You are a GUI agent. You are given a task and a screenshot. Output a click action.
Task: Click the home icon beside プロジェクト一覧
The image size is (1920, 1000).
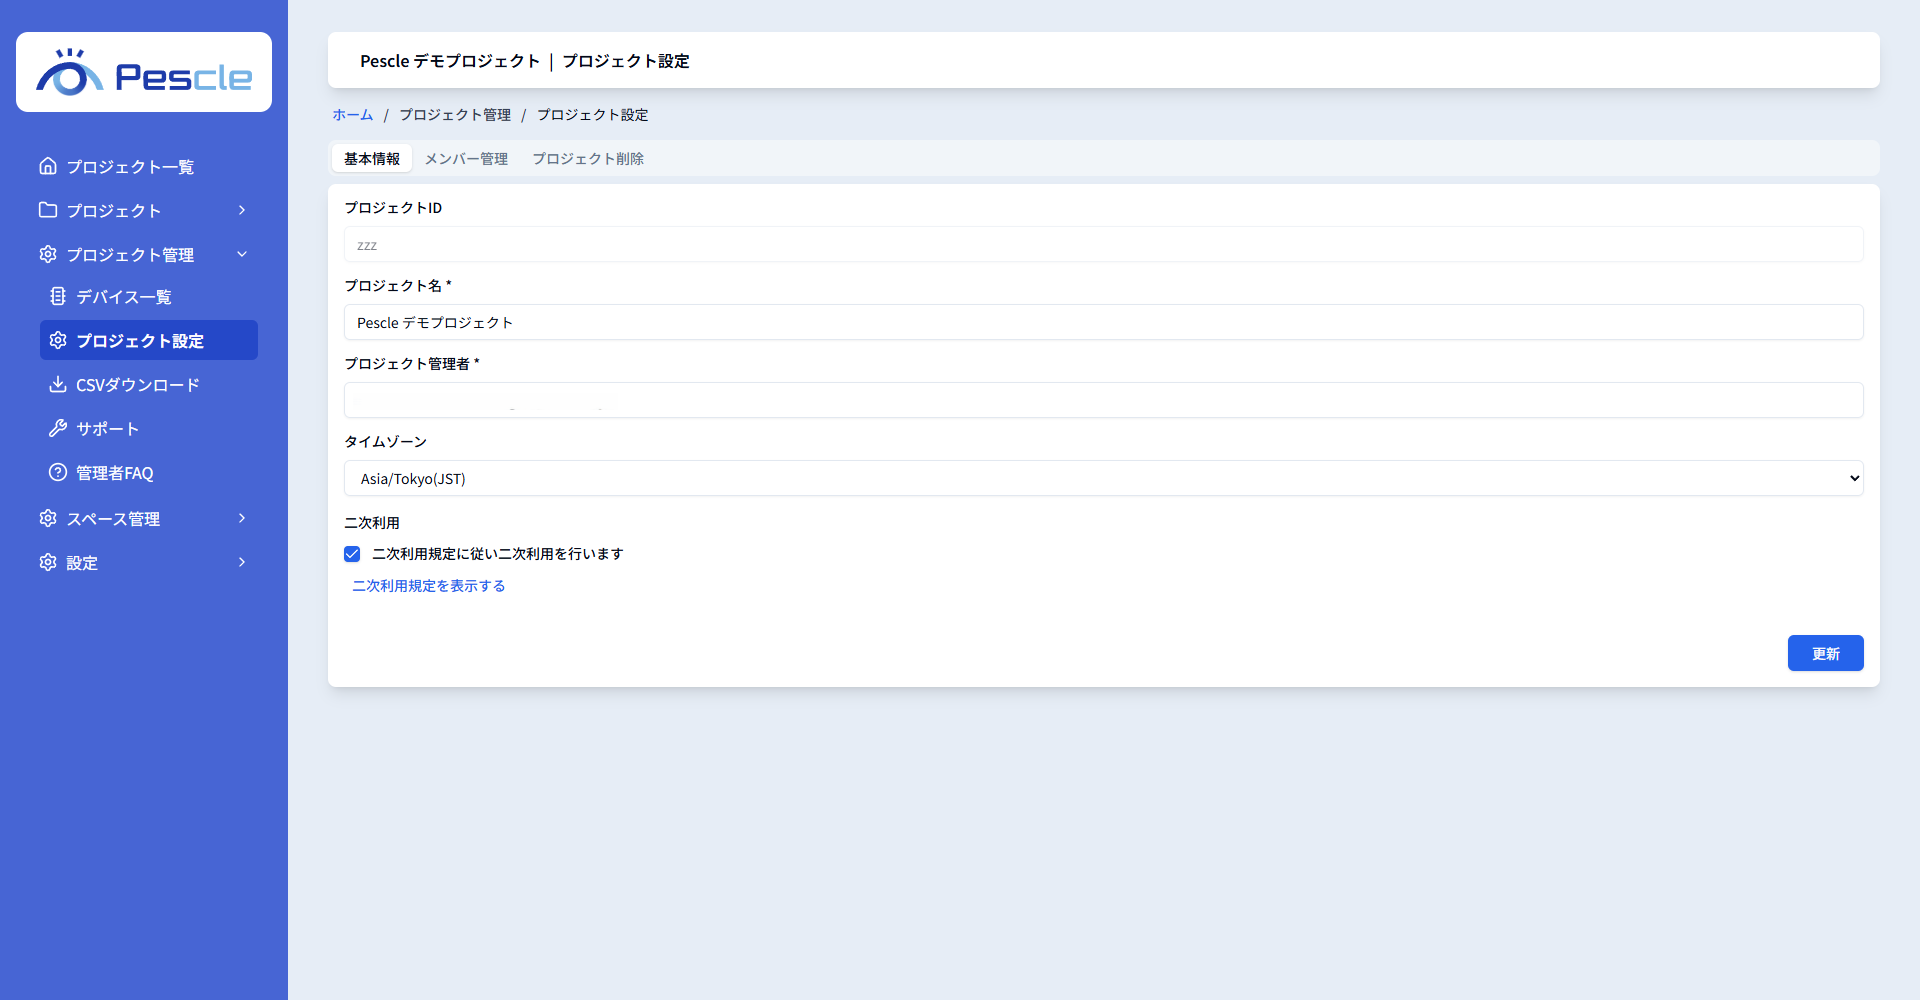point(48,166)
